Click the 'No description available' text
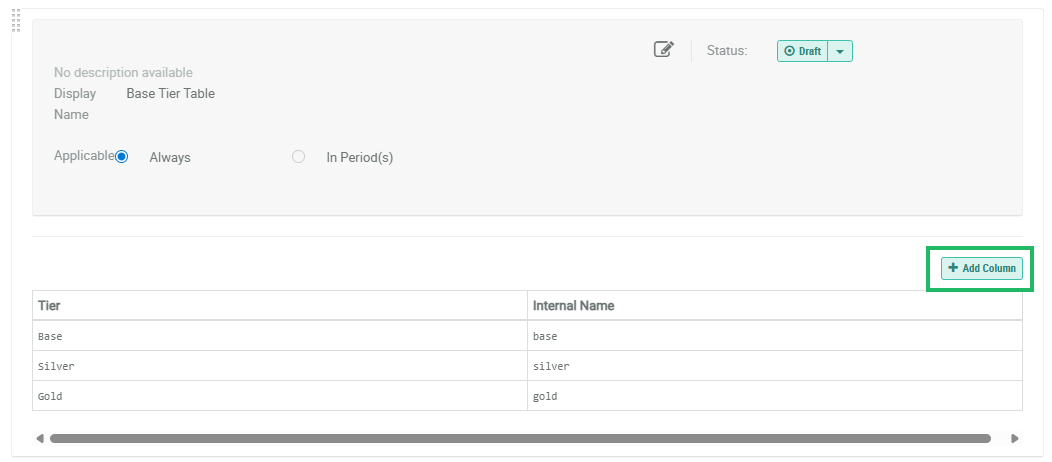Screen dimensions: 1052x462 coord(123,72)
